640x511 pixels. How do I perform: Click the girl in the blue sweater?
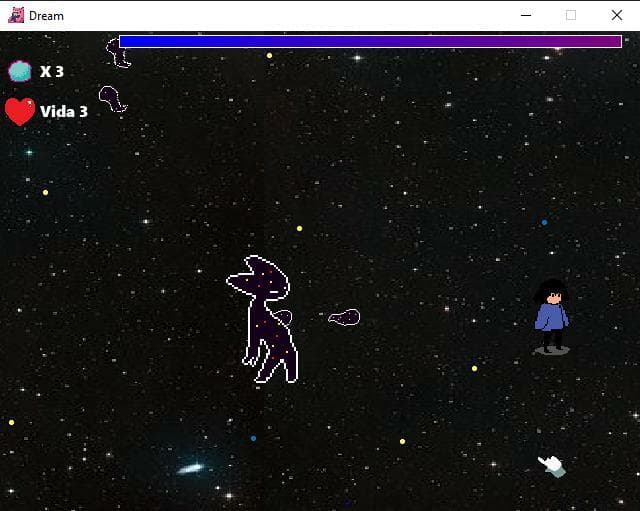(551, 316)
